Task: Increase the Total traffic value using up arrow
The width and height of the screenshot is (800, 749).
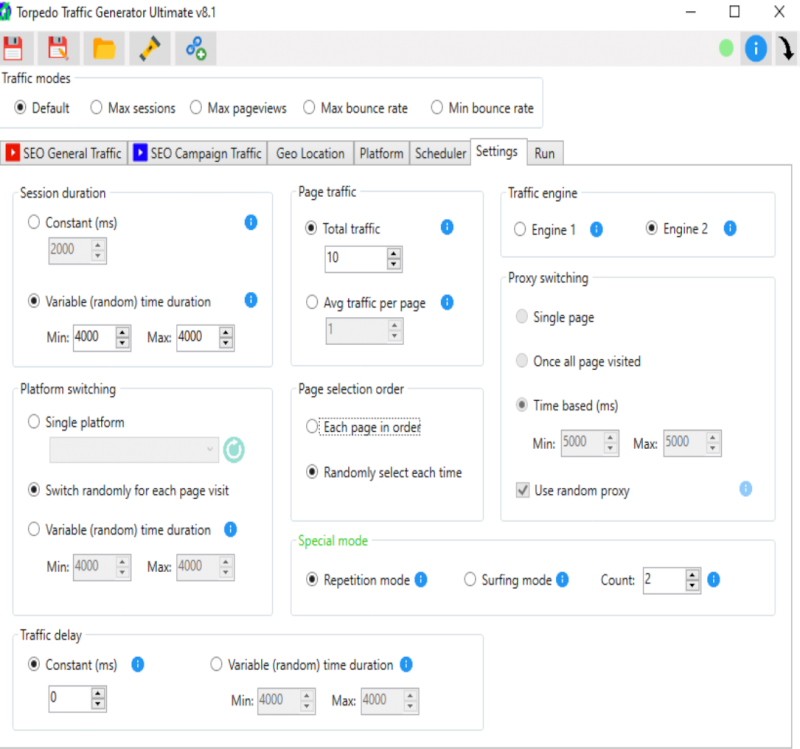Action: tap(394, 254)
